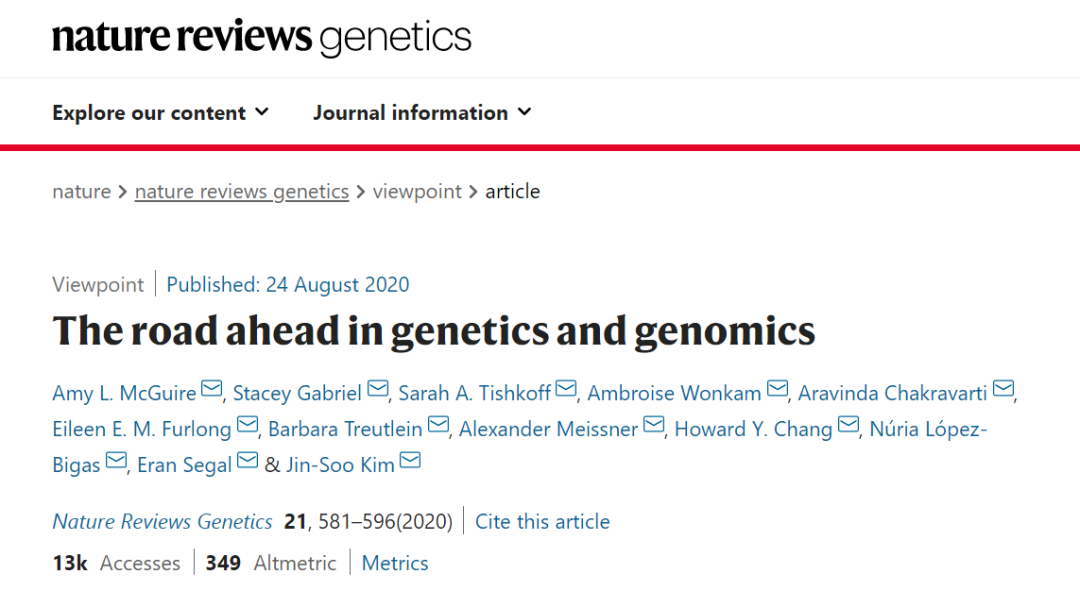1080x591 pixels.
Task: Expand the Explore our content menu
Action: [160, 113]
